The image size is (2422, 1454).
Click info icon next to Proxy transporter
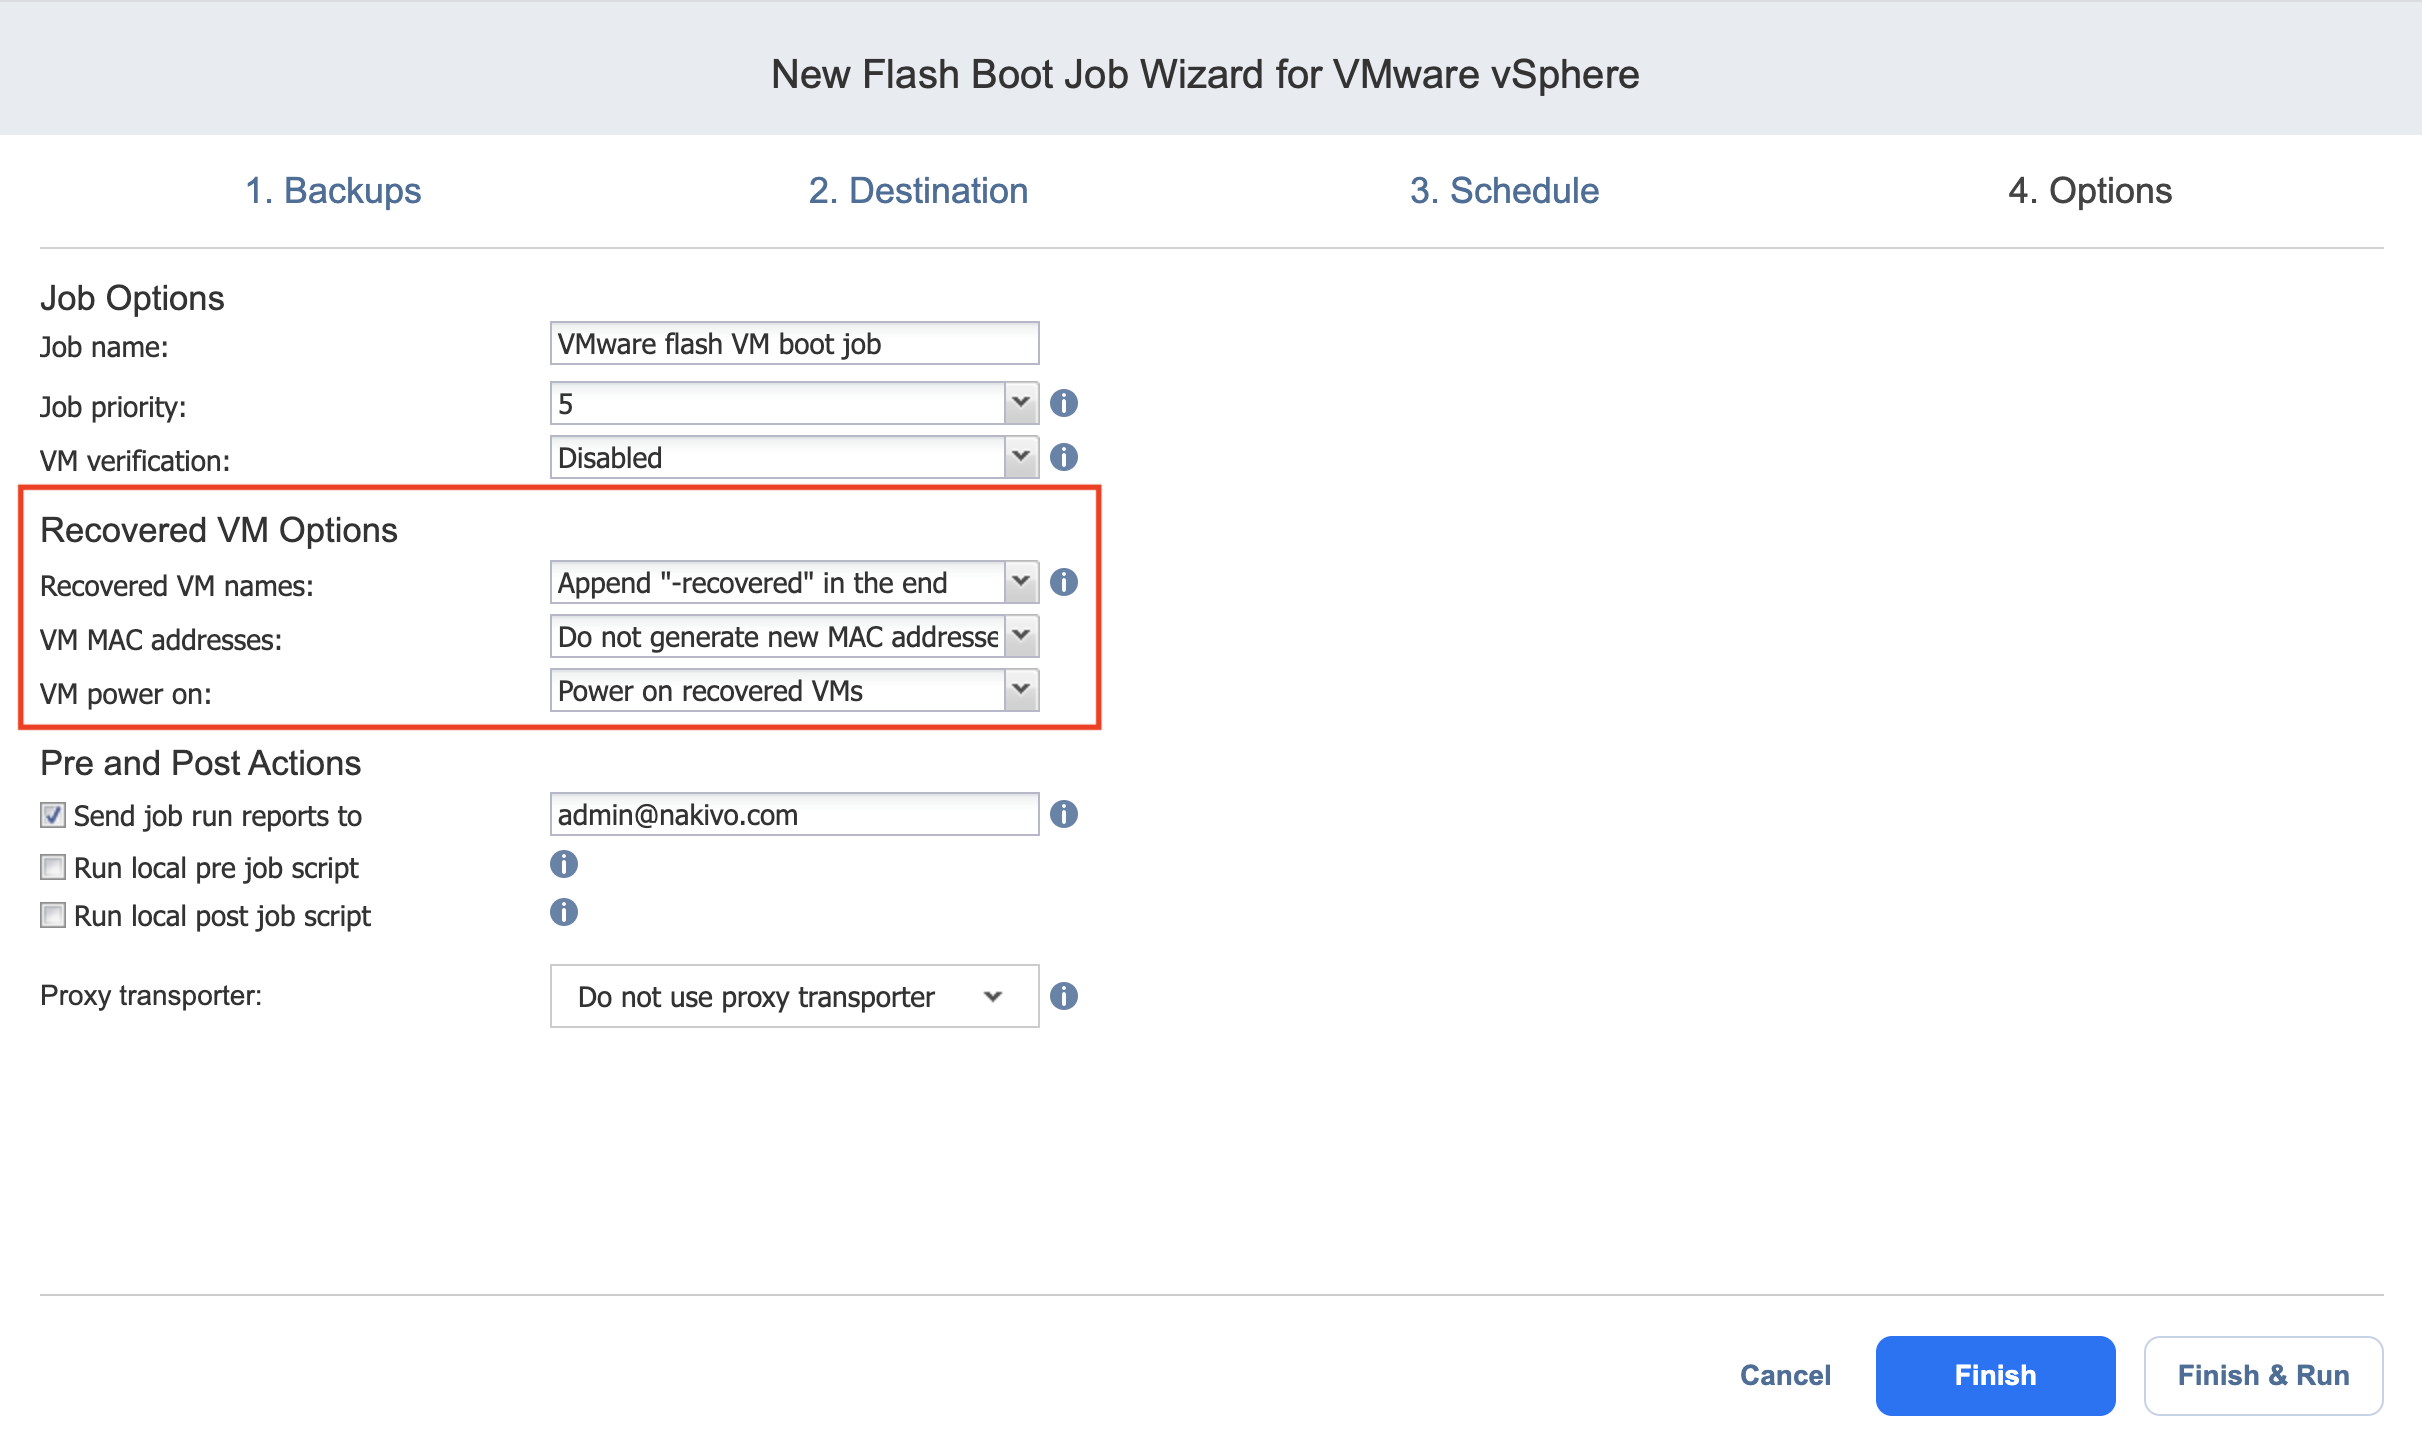pyautogui.click(x=1063, y=996)
